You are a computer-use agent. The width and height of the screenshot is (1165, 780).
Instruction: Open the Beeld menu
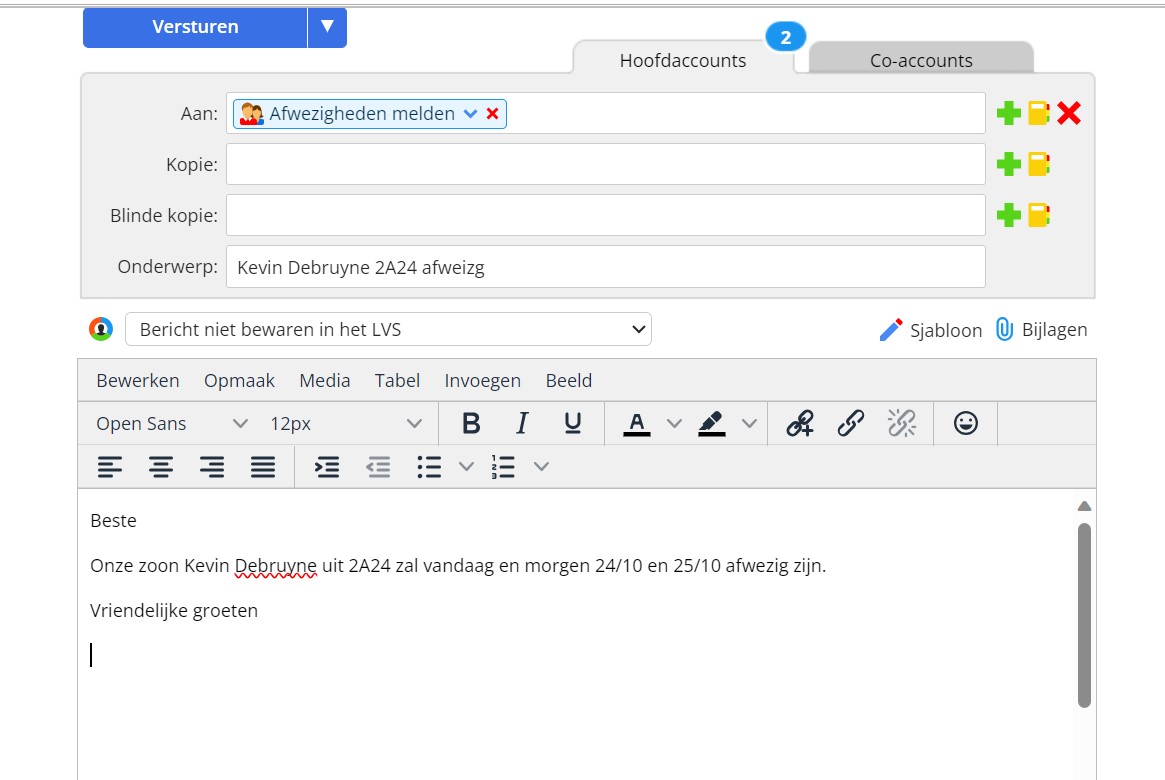pos(568,380)
